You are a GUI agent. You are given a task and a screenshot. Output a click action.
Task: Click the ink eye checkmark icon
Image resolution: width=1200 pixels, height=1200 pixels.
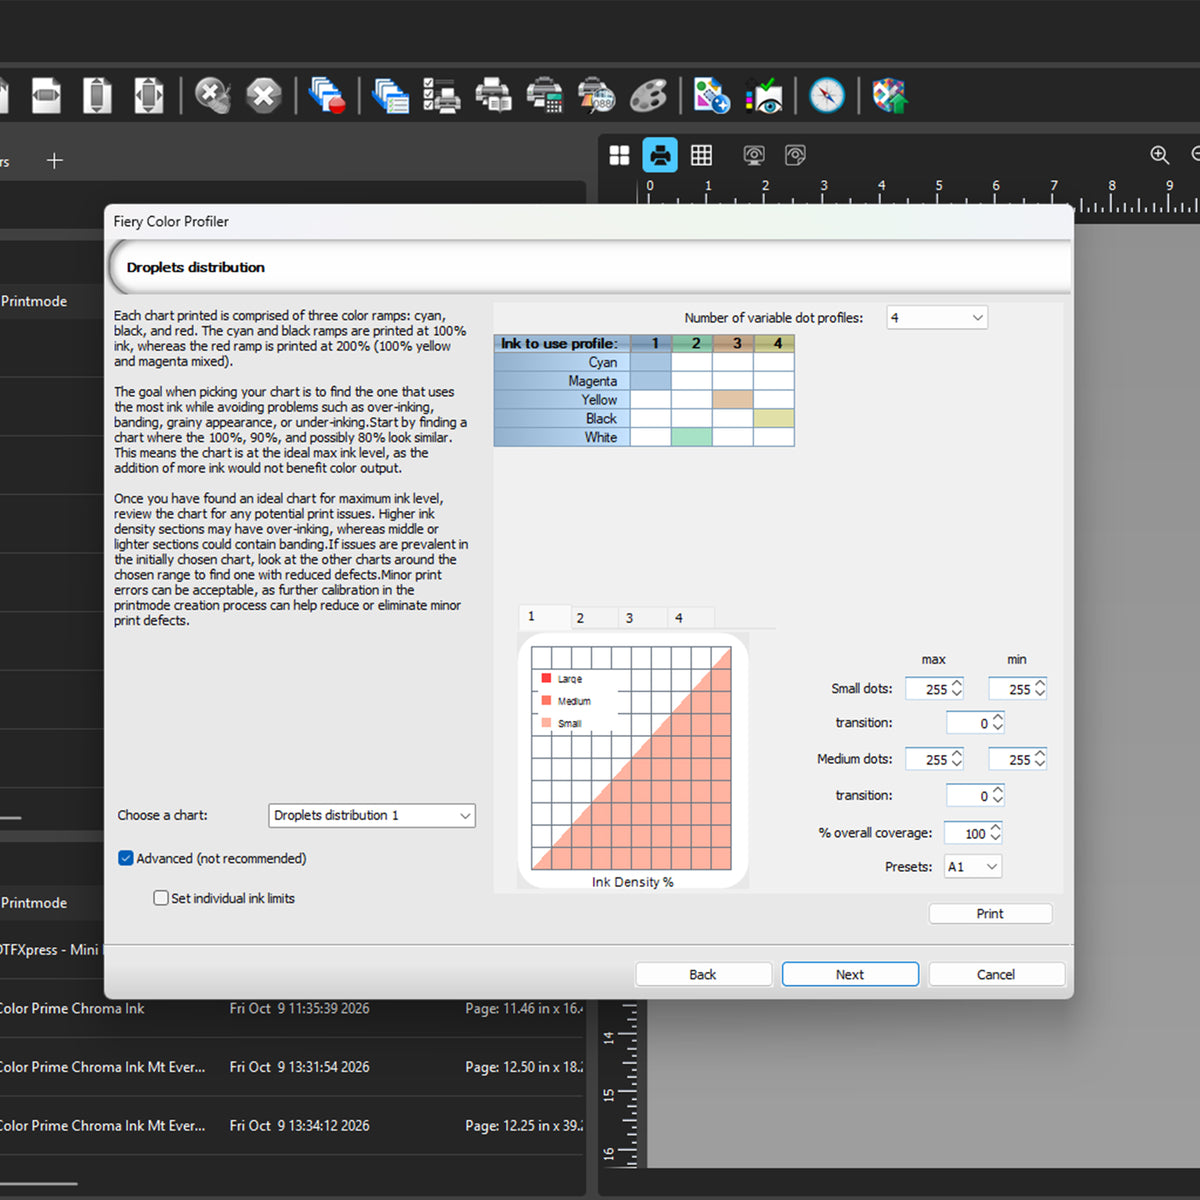coord(765,96)
